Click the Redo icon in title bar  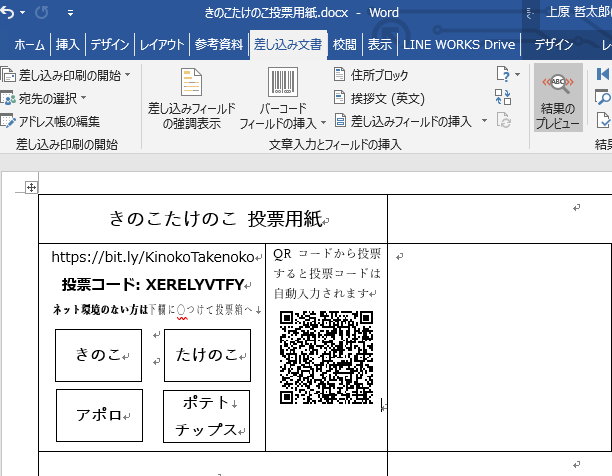(42, 12)
